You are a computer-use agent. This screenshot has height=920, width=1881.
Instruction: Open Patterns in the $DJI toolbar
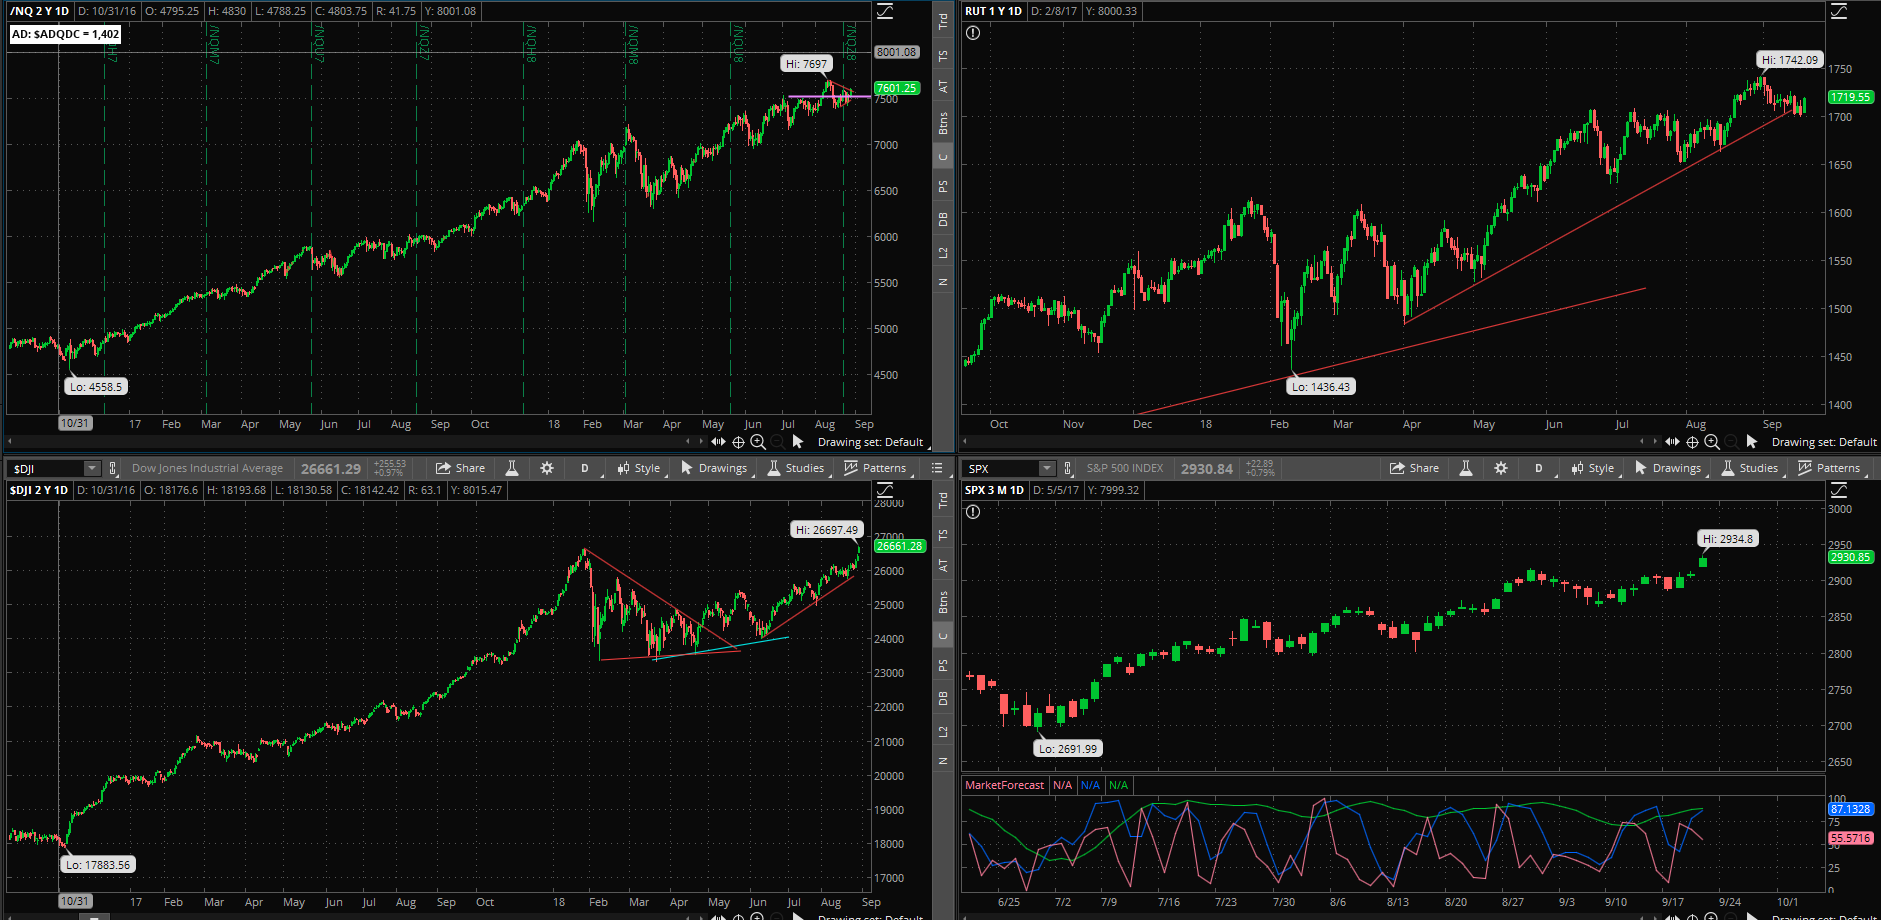876,468
